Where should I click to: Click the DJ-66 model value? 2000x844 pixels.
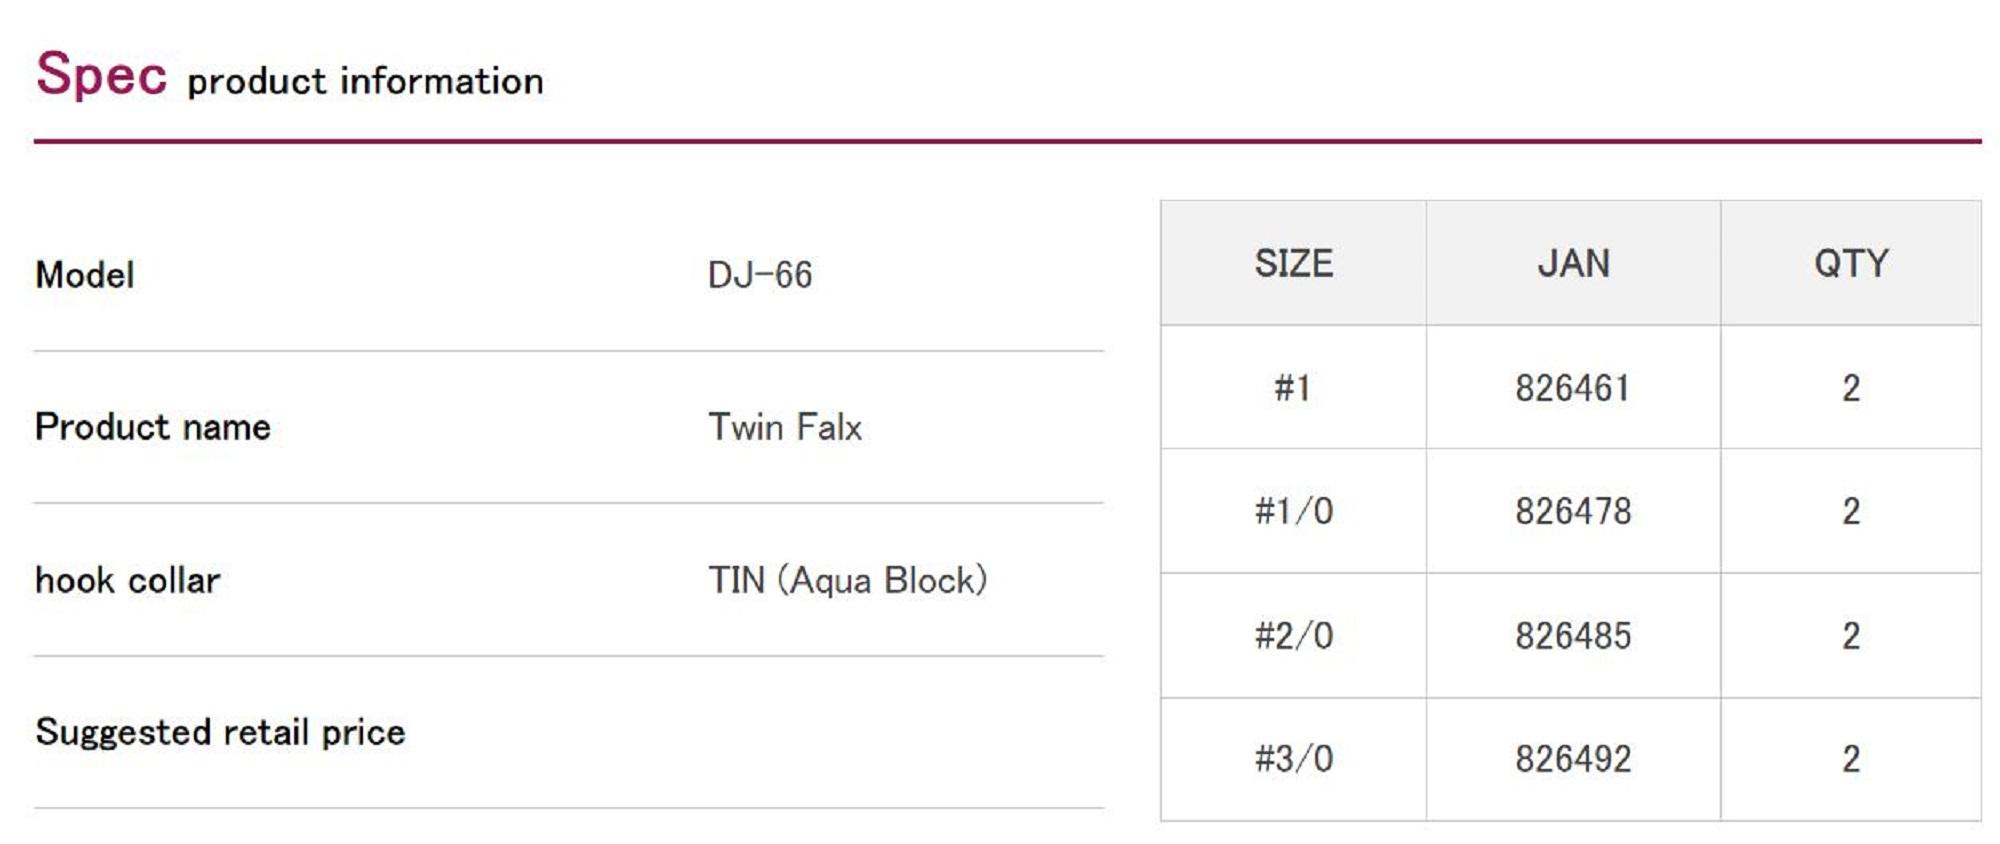(x=760, y=275)
